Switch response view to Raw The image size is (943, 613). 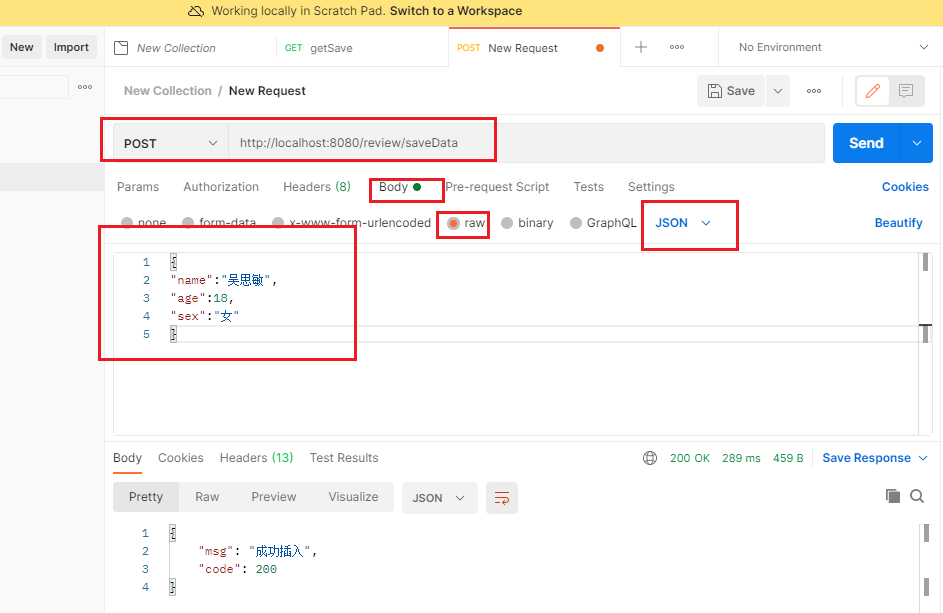[207, 497]
